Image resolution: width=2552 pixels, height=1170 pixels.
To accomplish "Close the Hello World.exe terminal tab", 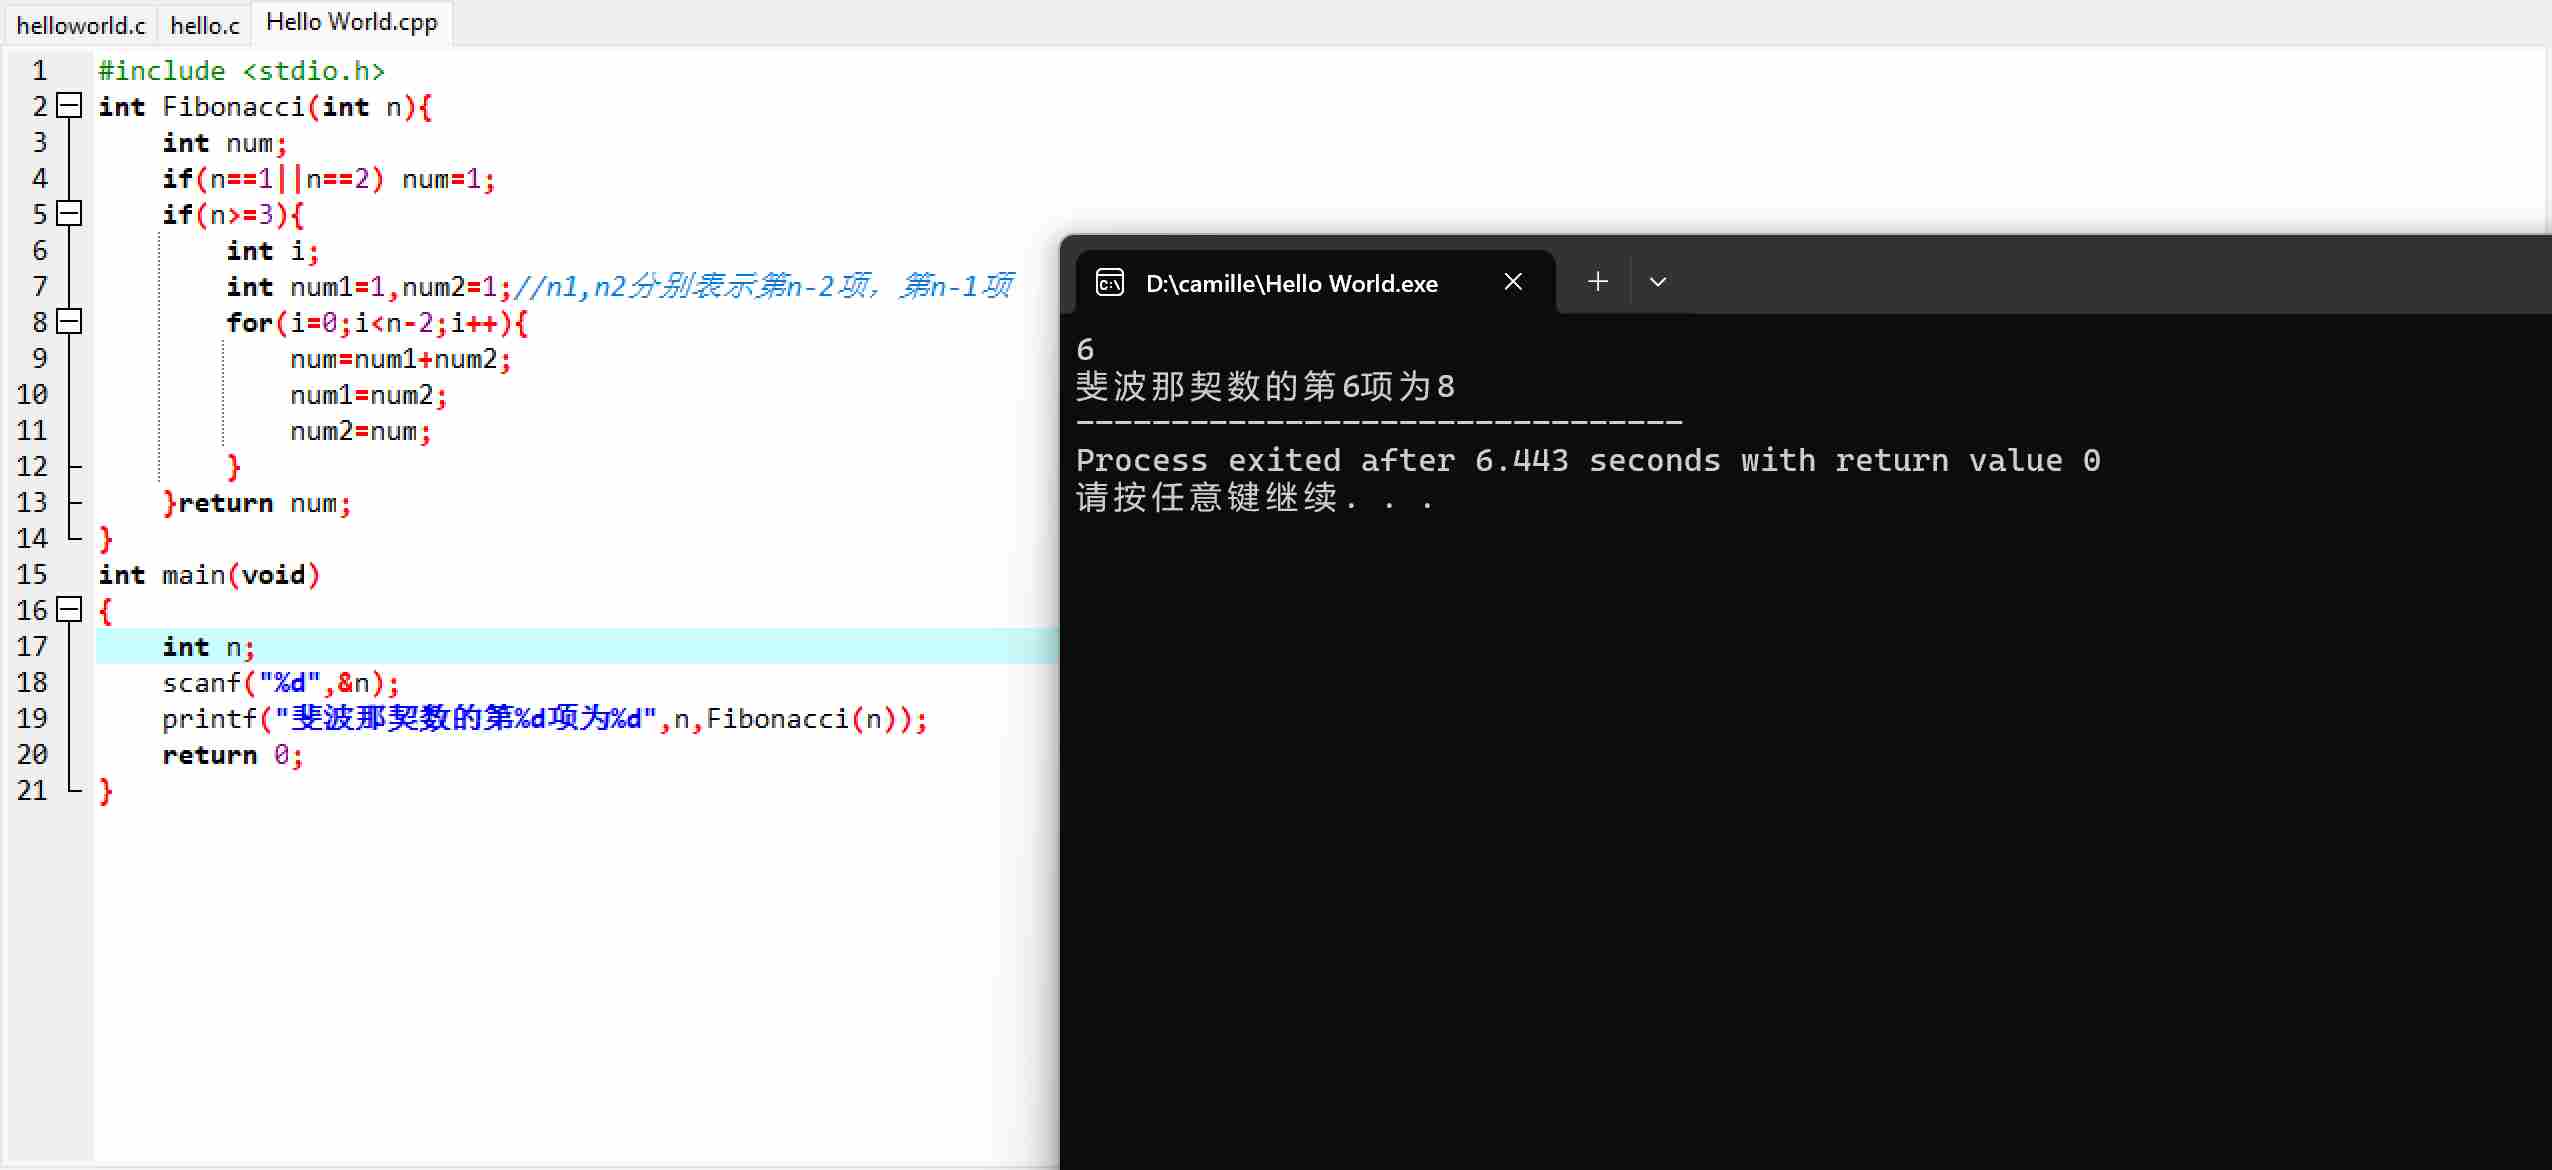I will 1512,282.
